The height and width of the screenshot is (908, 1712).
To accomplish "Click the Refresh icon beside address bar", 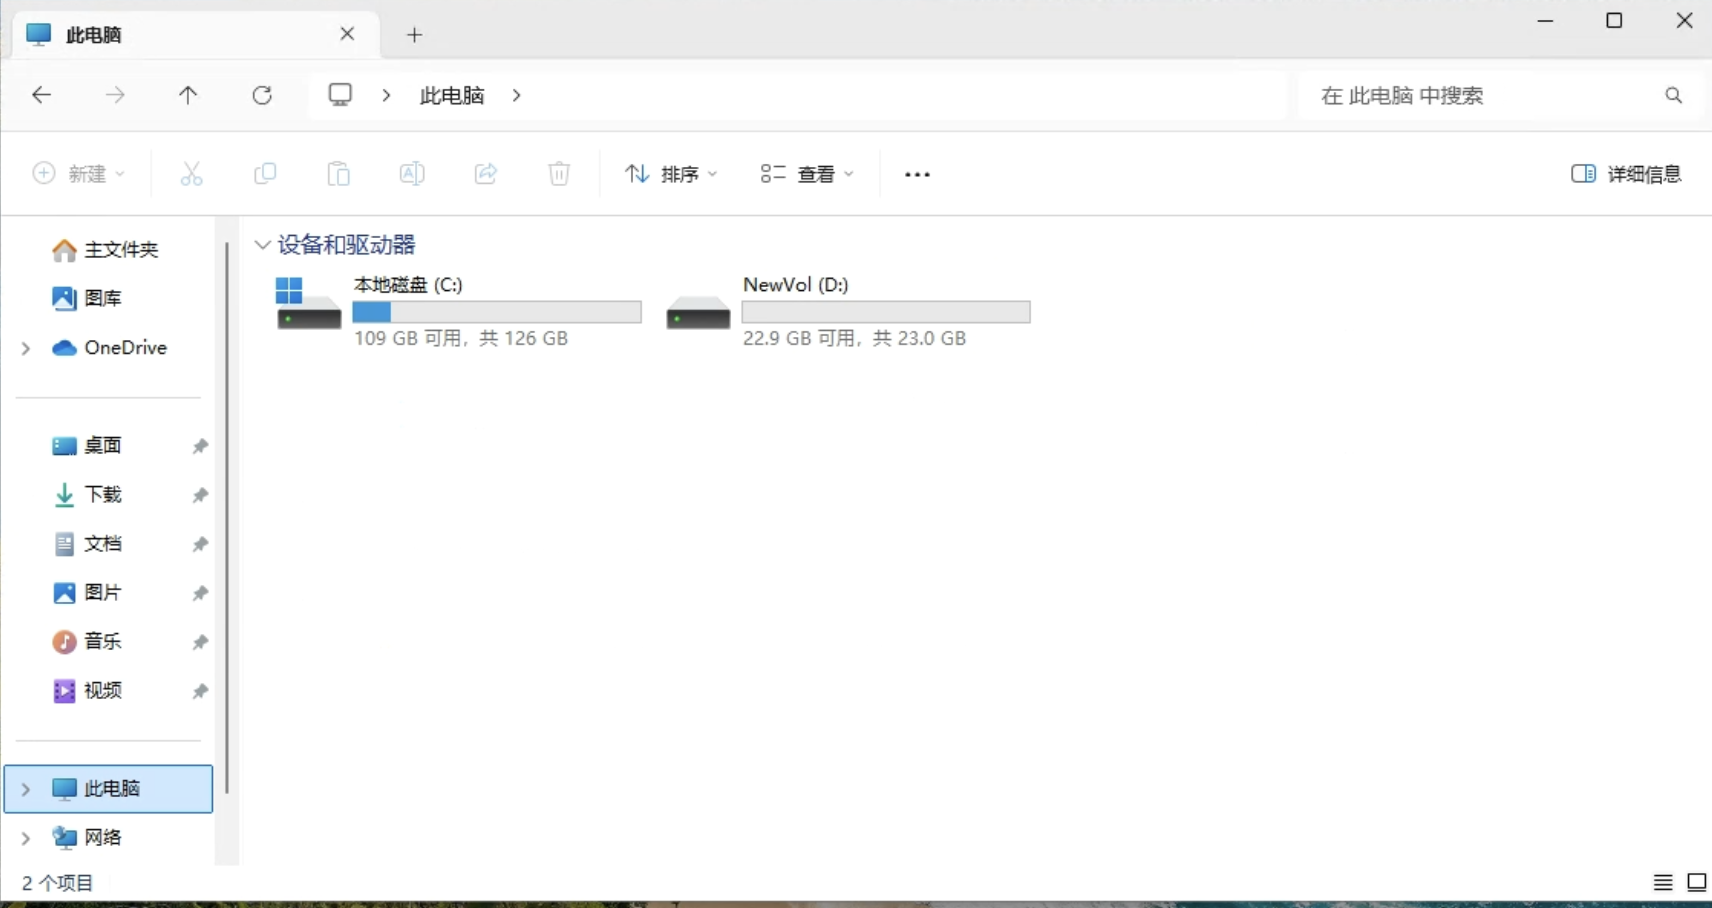I will point(262,95).
